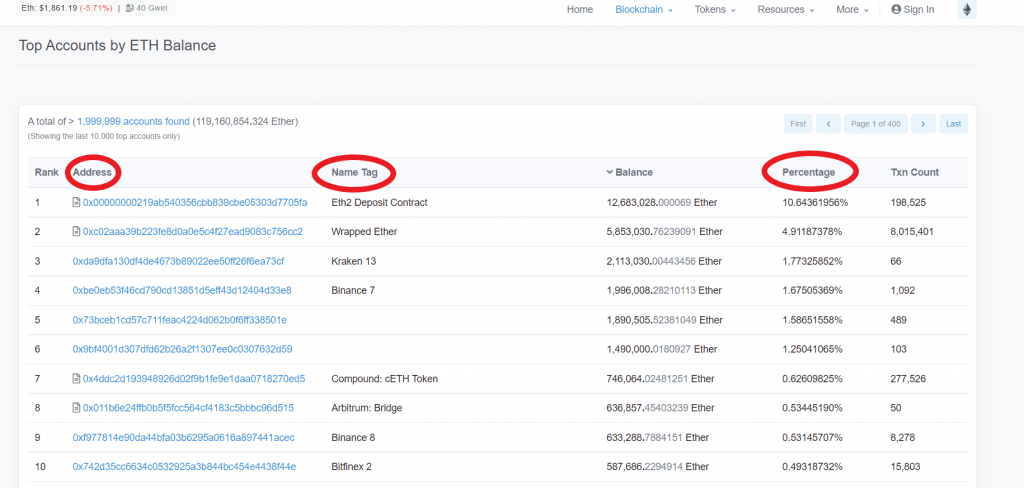The width and height of the screenshot is (1024, 488).
Task: Click the gas pump icon beside 40 Gwei
Action: (x=130, y=8)
